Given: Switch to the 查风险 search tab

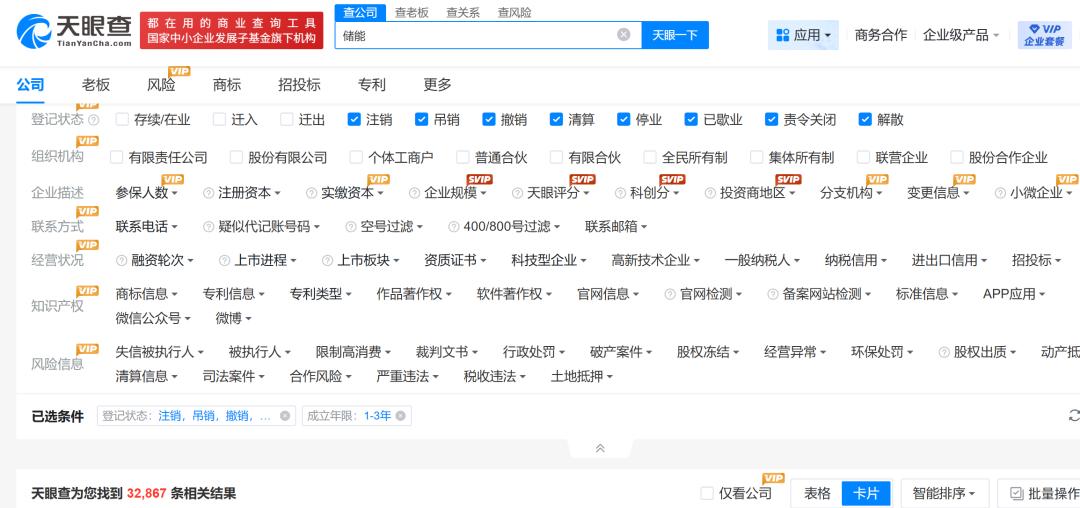Looking at the screenshot, I should 515,12.
